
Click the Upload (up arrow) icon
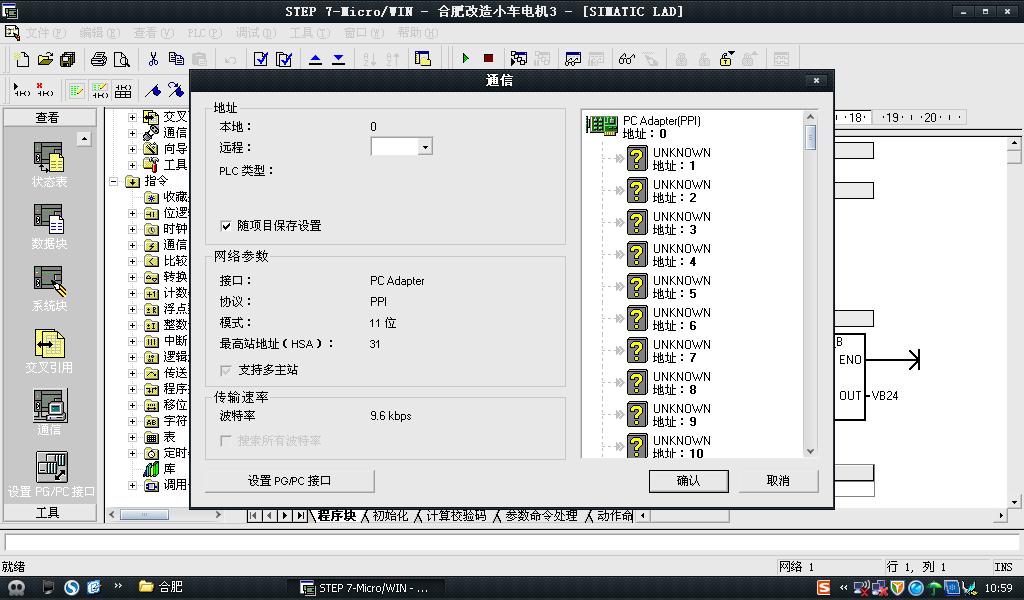pyautogui.click(x=315, y=59)
